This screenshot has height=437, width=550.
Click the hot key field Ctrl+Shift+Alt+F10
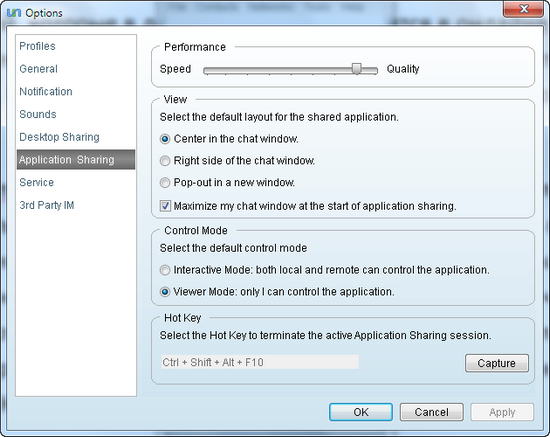click(x=260, y=362)
